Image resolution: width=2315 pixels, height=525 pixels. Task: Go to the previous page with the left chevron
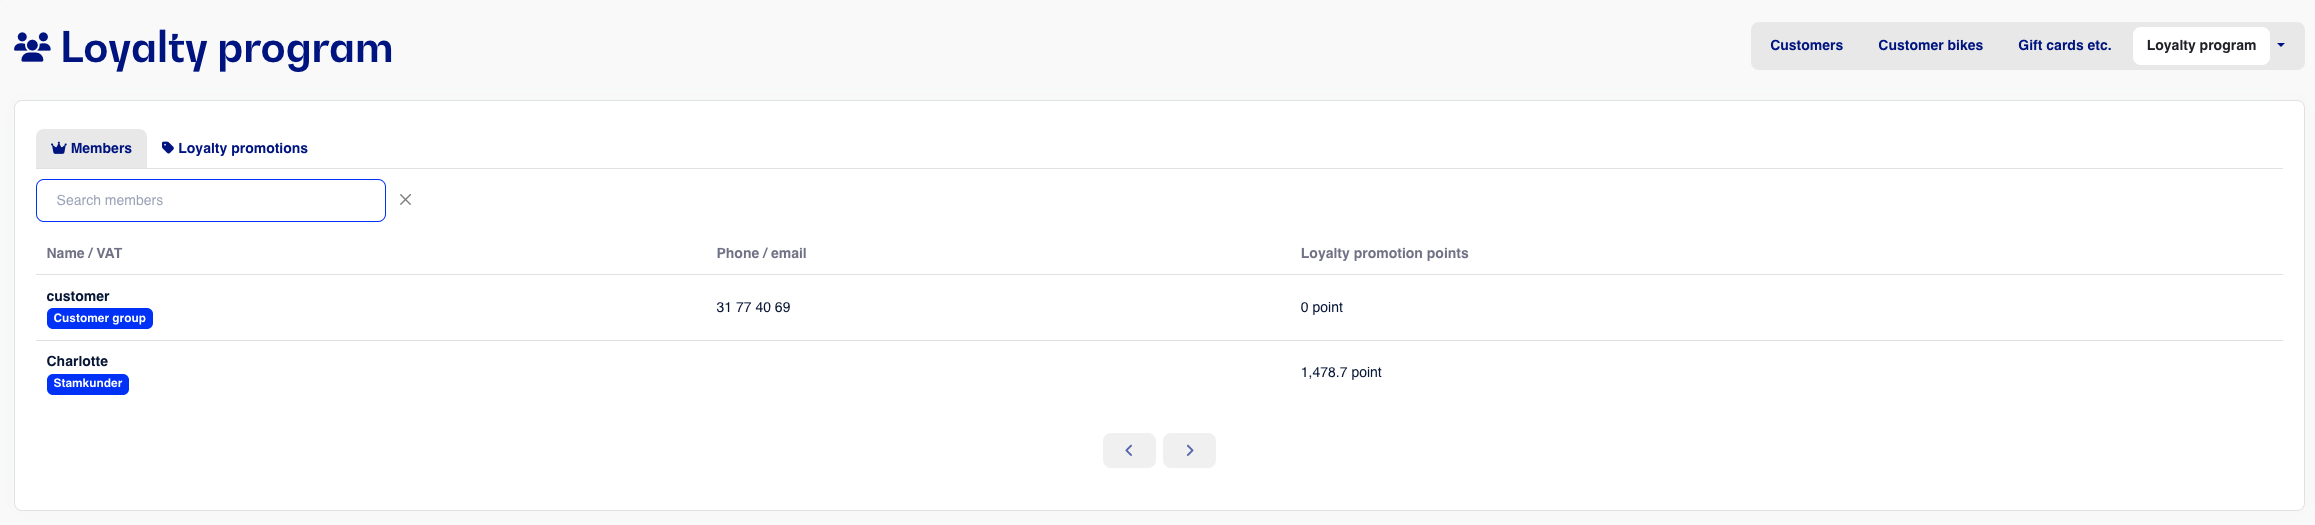pyautogui.click(x=1129, y=450)
